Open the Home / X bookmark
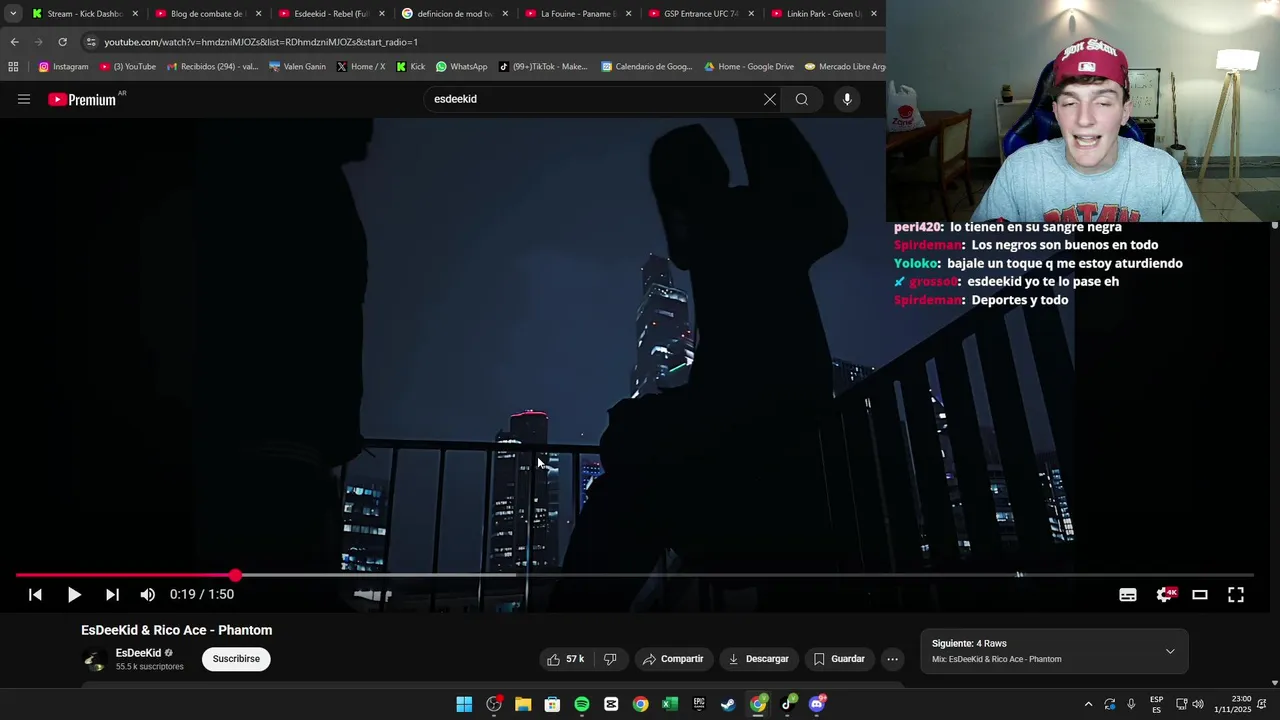The image size is (1280, 720). click(361, 67)
